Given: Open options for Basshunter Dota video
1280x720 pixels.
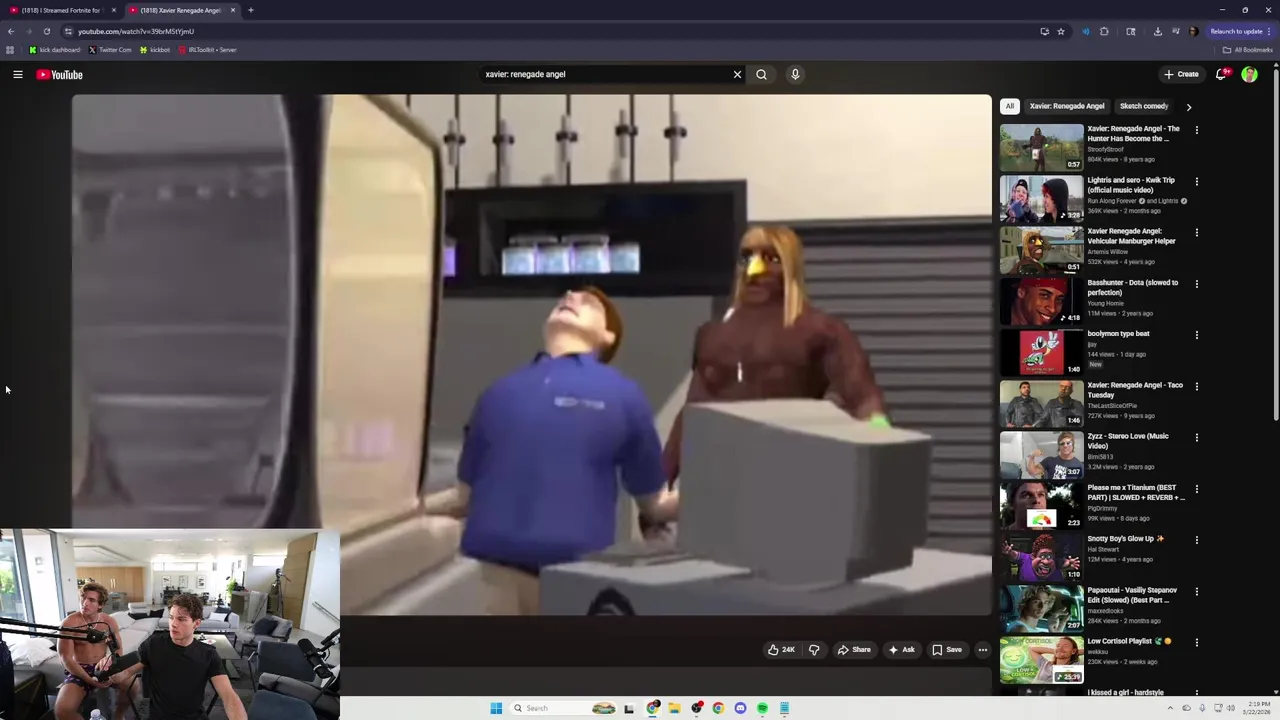Looking at the screenshot, I should click(1196, 284).
